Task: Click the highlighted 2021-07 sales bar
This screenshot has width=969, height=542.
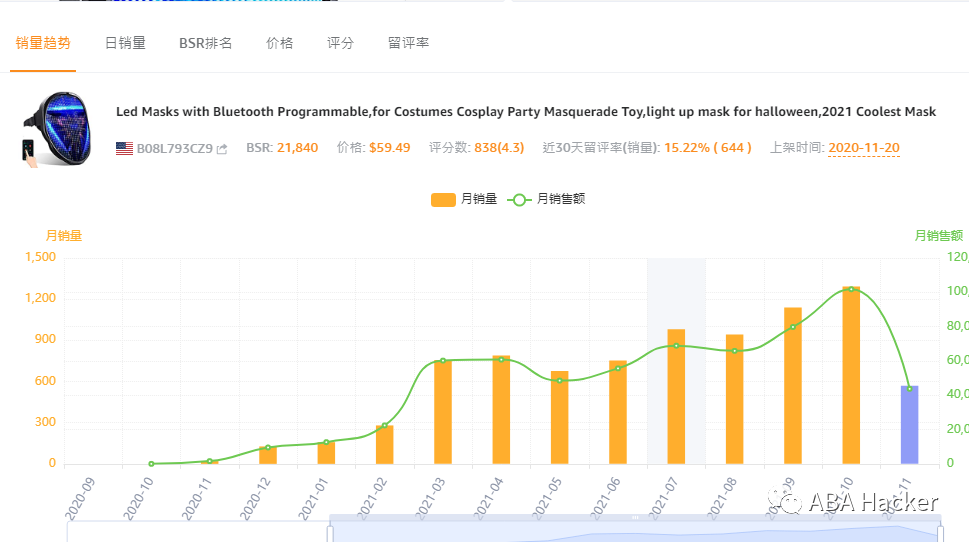Action: coord(676,396)
